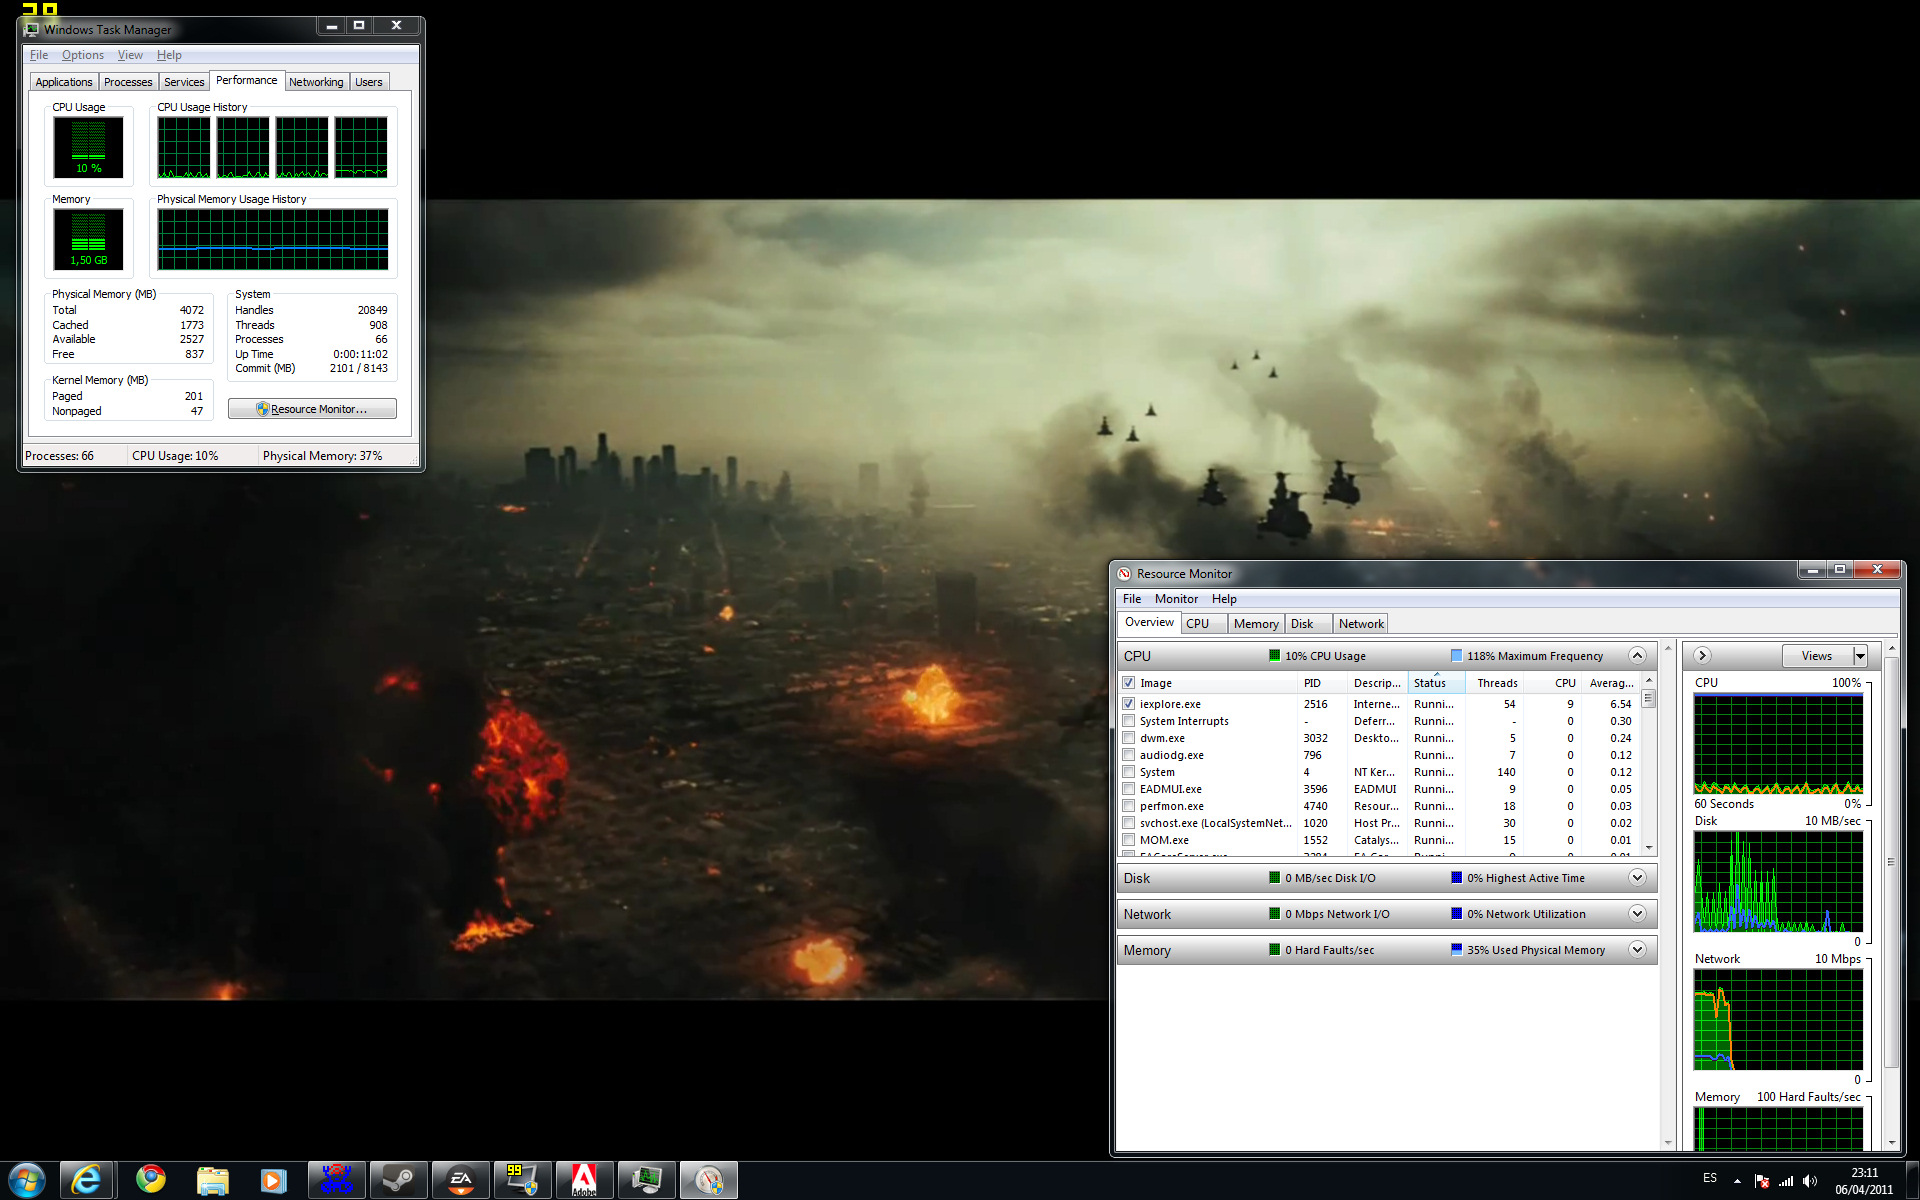This screenshot has width=1920, height=1200.
Task: Click the process list vertical scrollbar thumb
Action: (1648, 699)
